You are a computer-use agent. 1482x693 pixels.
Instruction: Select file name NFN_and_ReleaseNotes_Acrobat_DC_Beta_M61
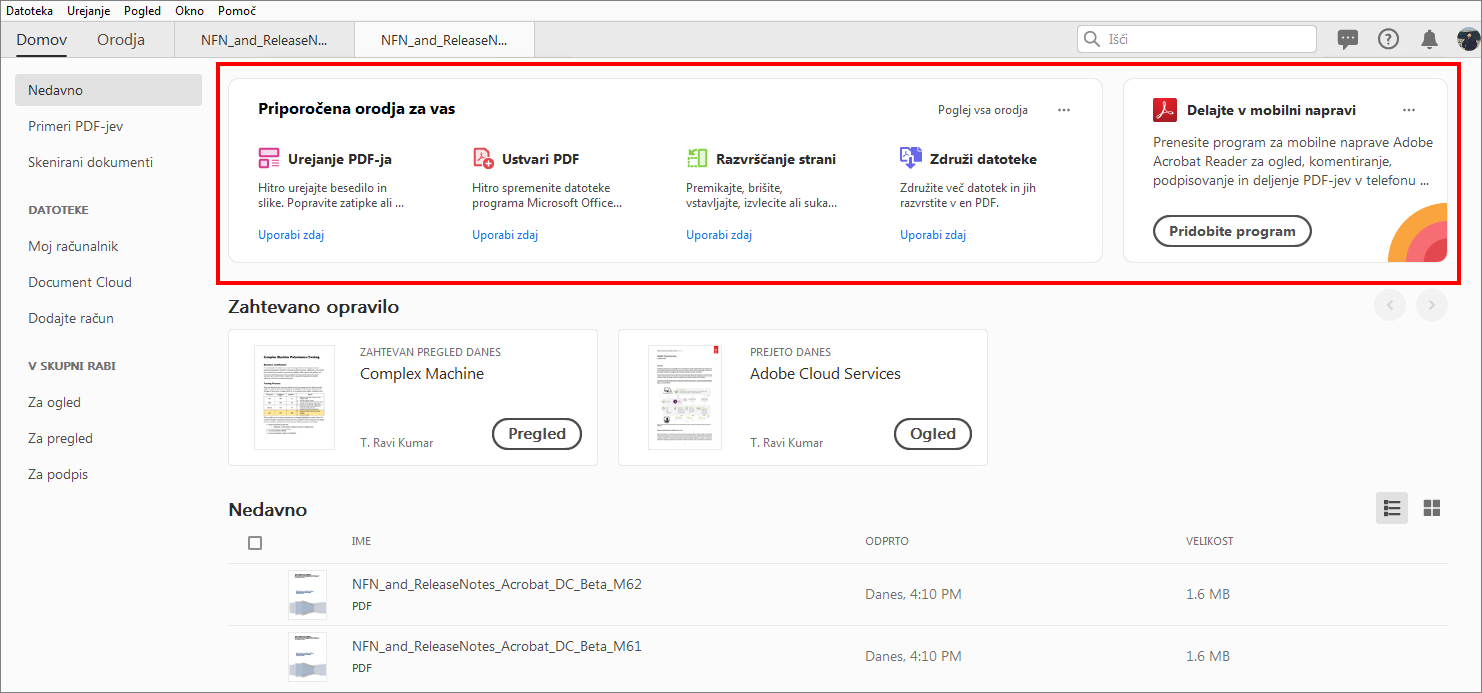(497, 646)
